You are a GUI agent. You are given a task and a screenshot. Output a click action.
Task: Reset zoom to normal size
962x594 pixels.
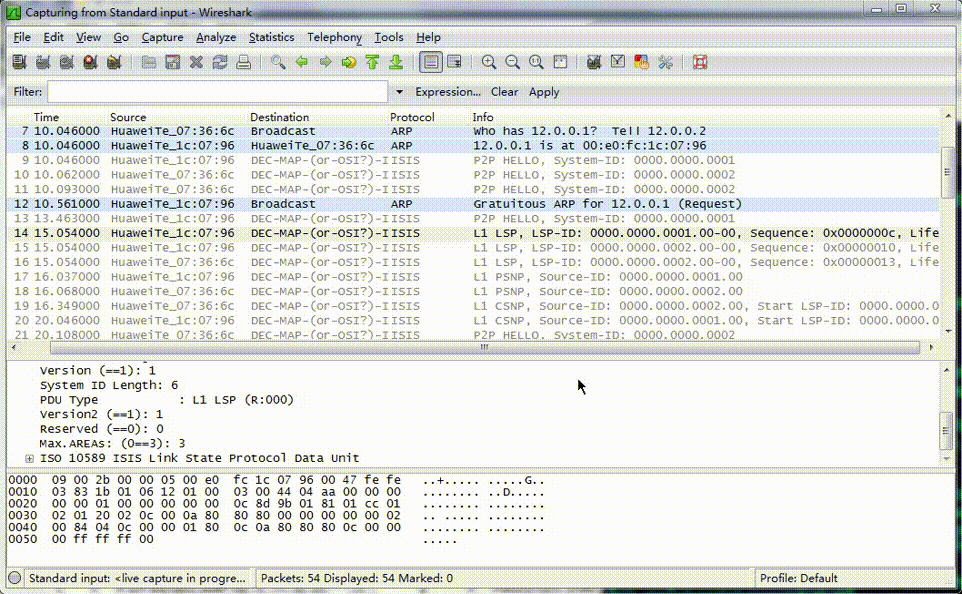536,62
